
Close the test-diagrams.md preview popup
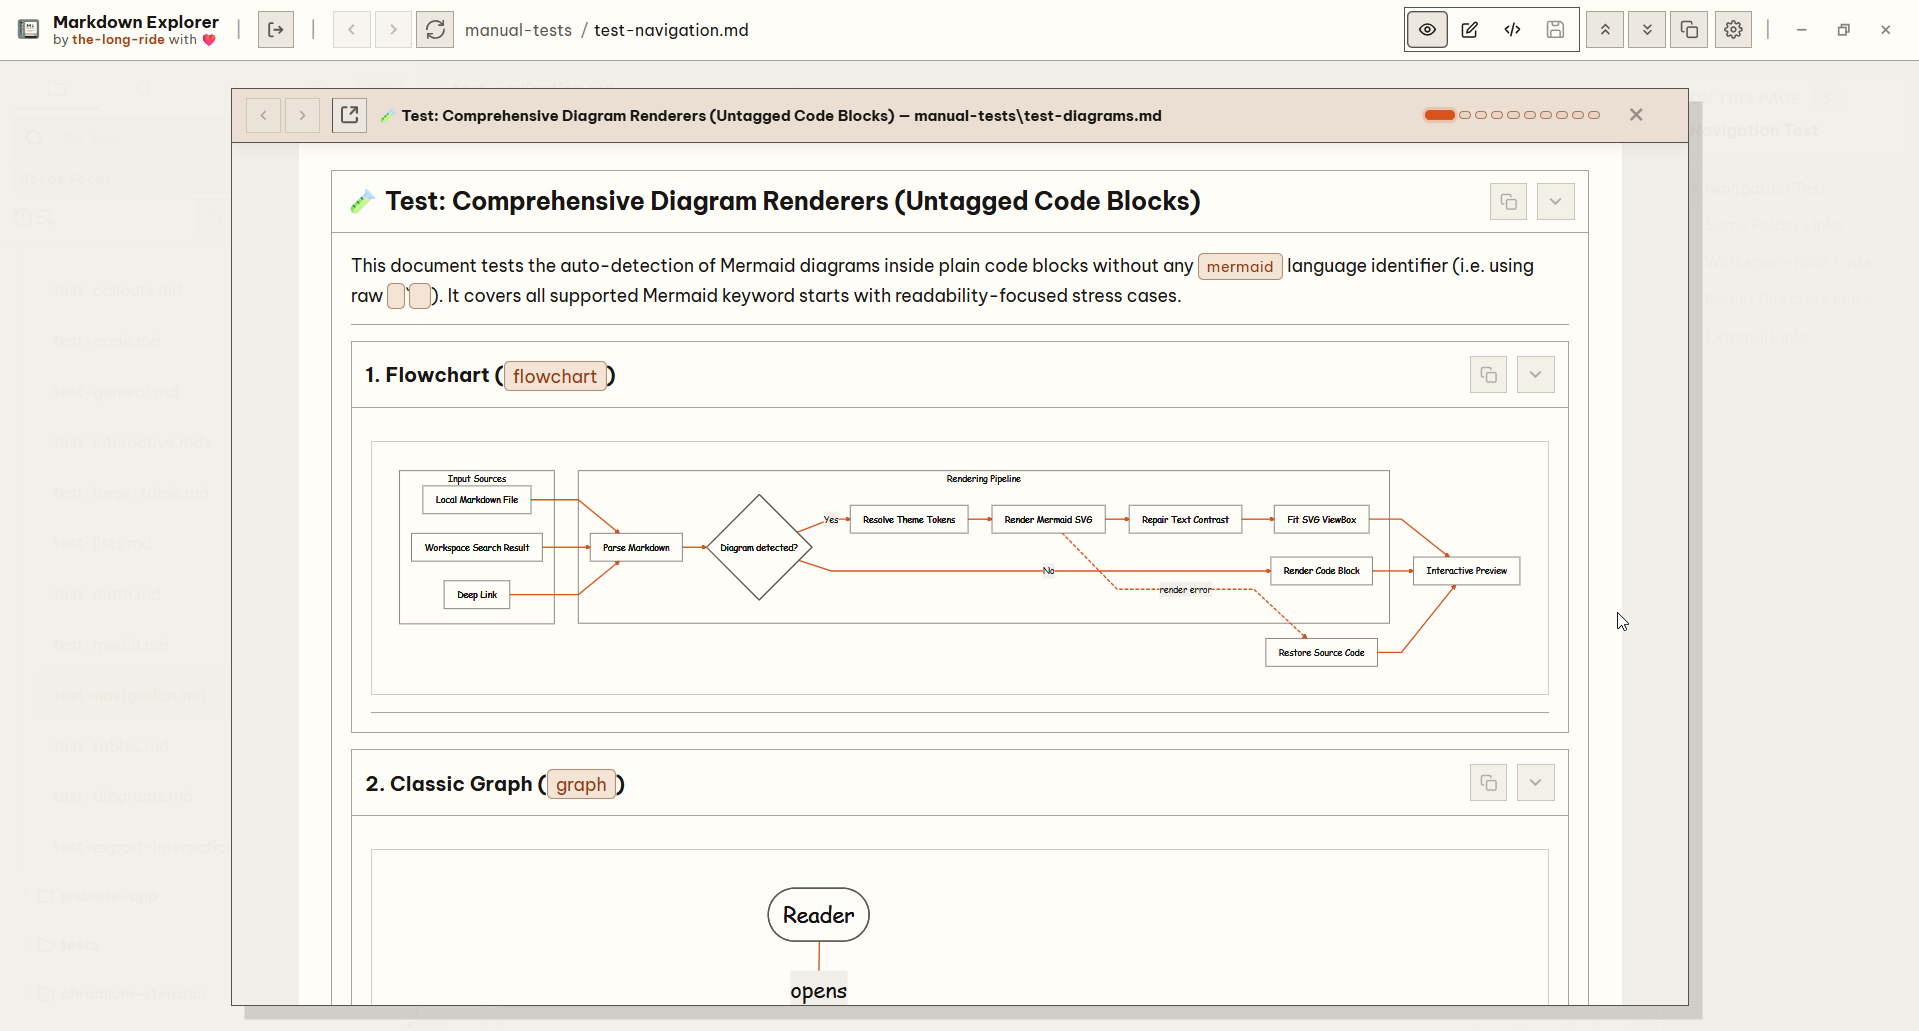(x=1636, y=115)
